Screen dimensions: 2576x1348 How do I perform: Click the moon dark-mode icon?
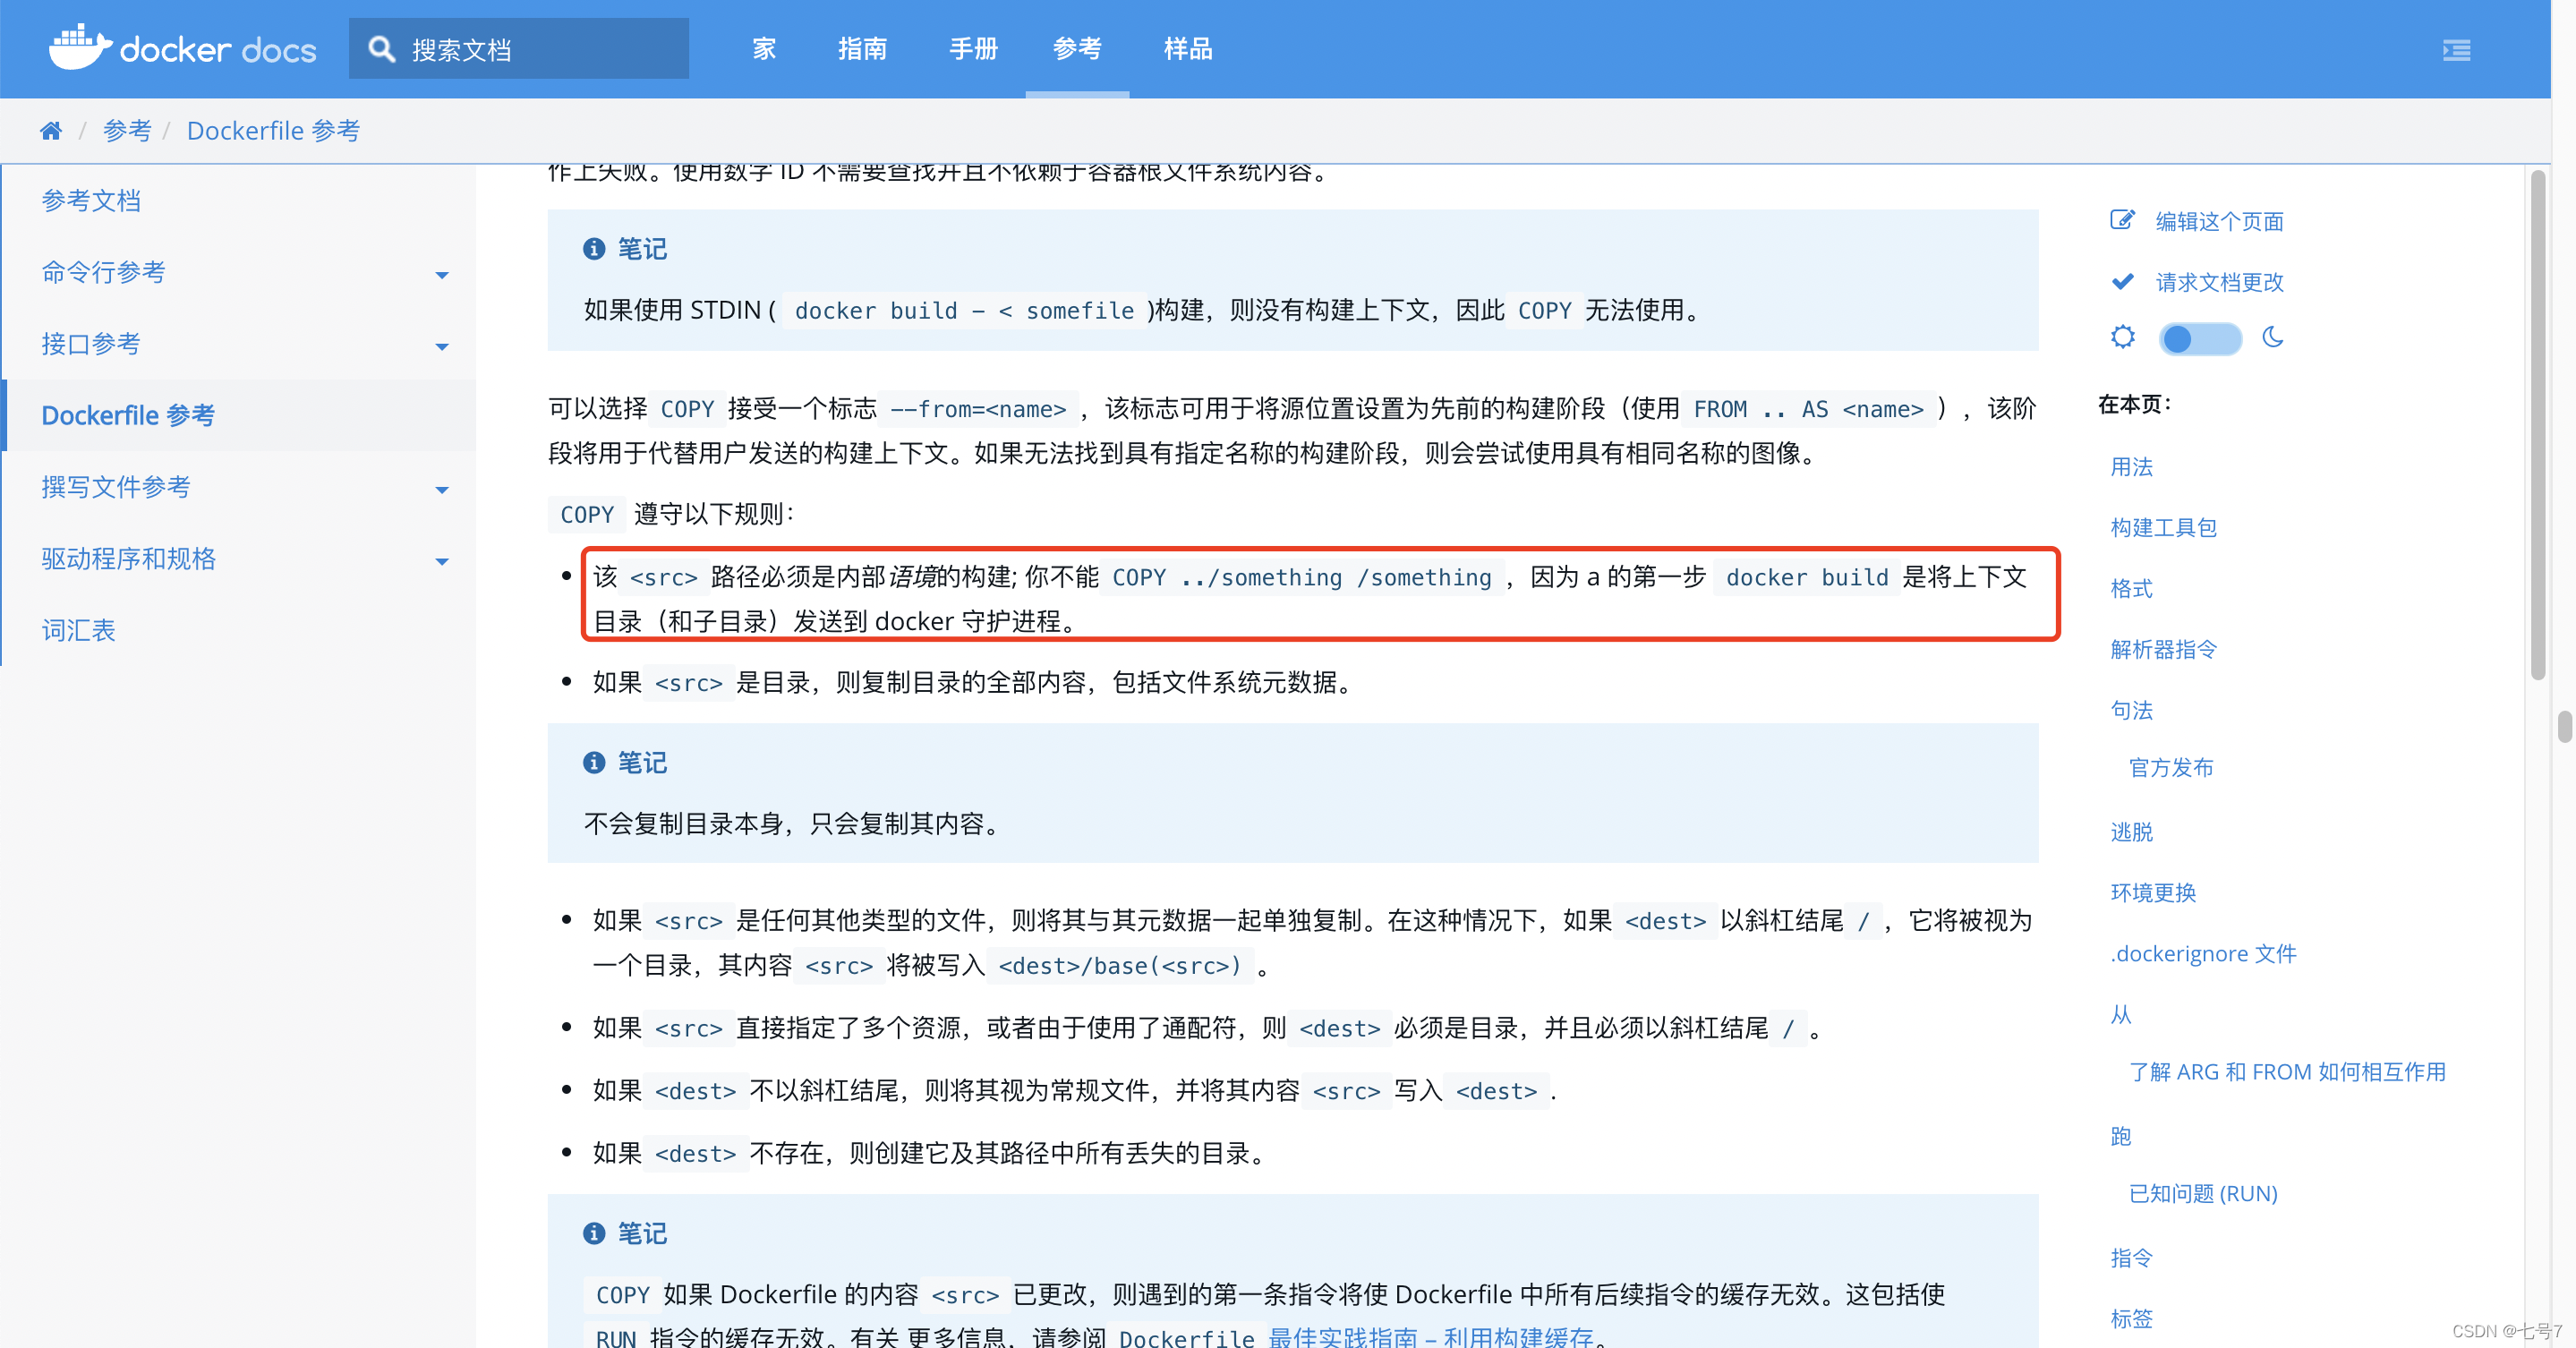coord(2273,338)
